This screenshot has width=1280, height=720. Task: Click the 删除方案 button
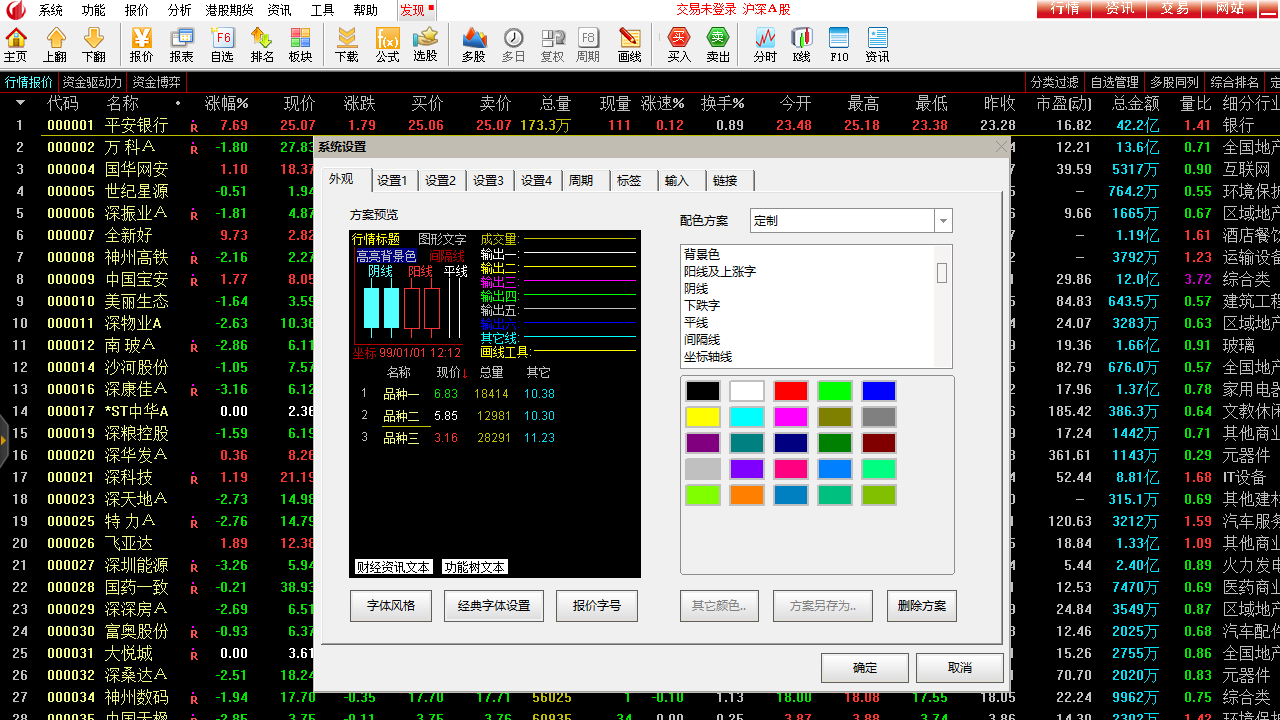click(x=921, y=606)
